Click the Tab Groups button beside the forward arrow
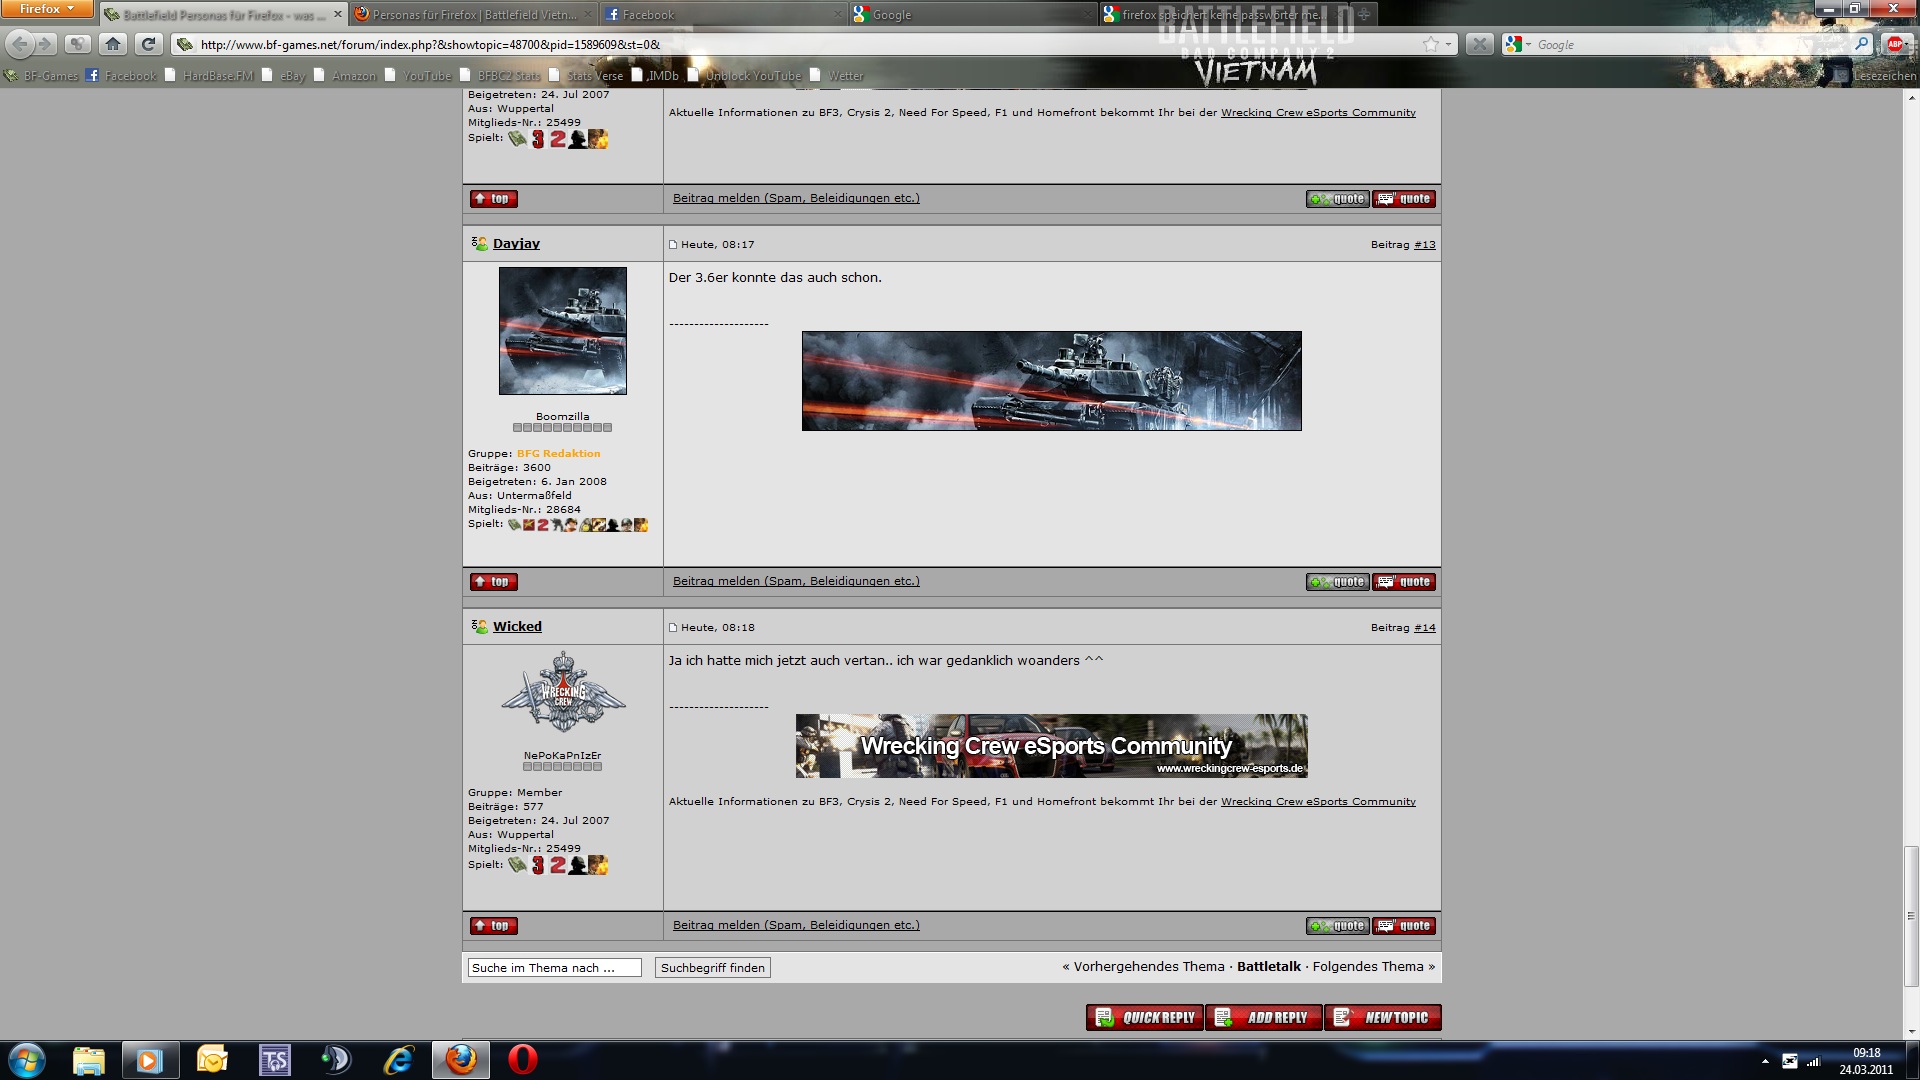 point(78,44)
